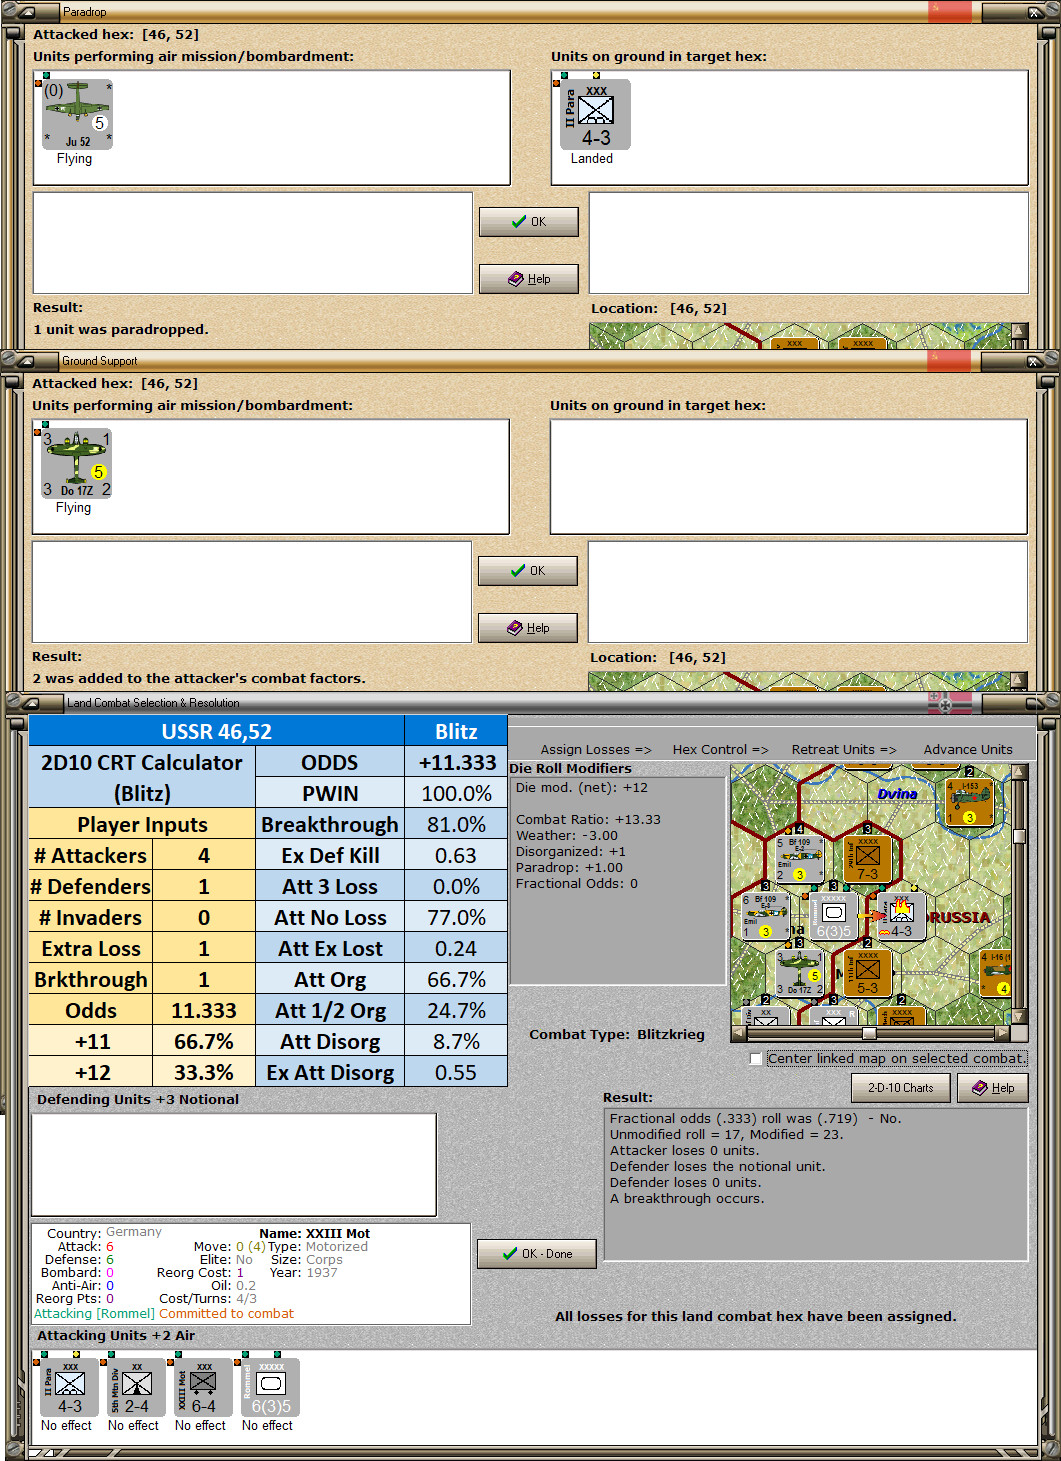1061x1461 pixels.
Task: Open the Advance Units step
Action: 968,749
